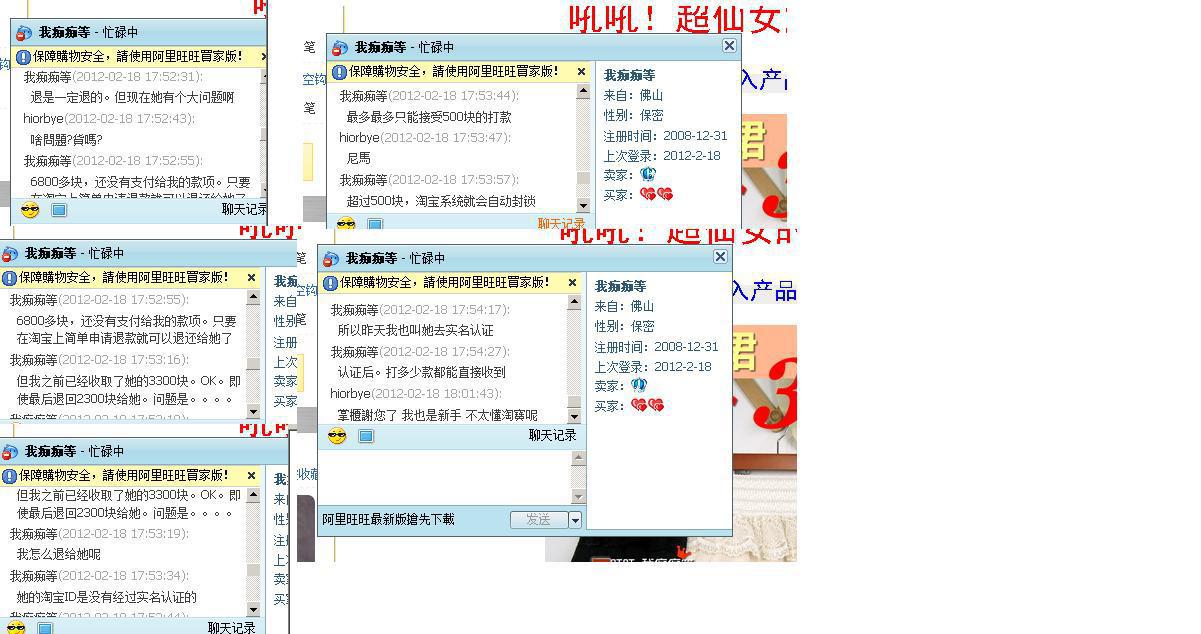Click message '认证后。打多少款都能直接收到'
Screen dimensions: 1201x634
[x=421, y=372]
